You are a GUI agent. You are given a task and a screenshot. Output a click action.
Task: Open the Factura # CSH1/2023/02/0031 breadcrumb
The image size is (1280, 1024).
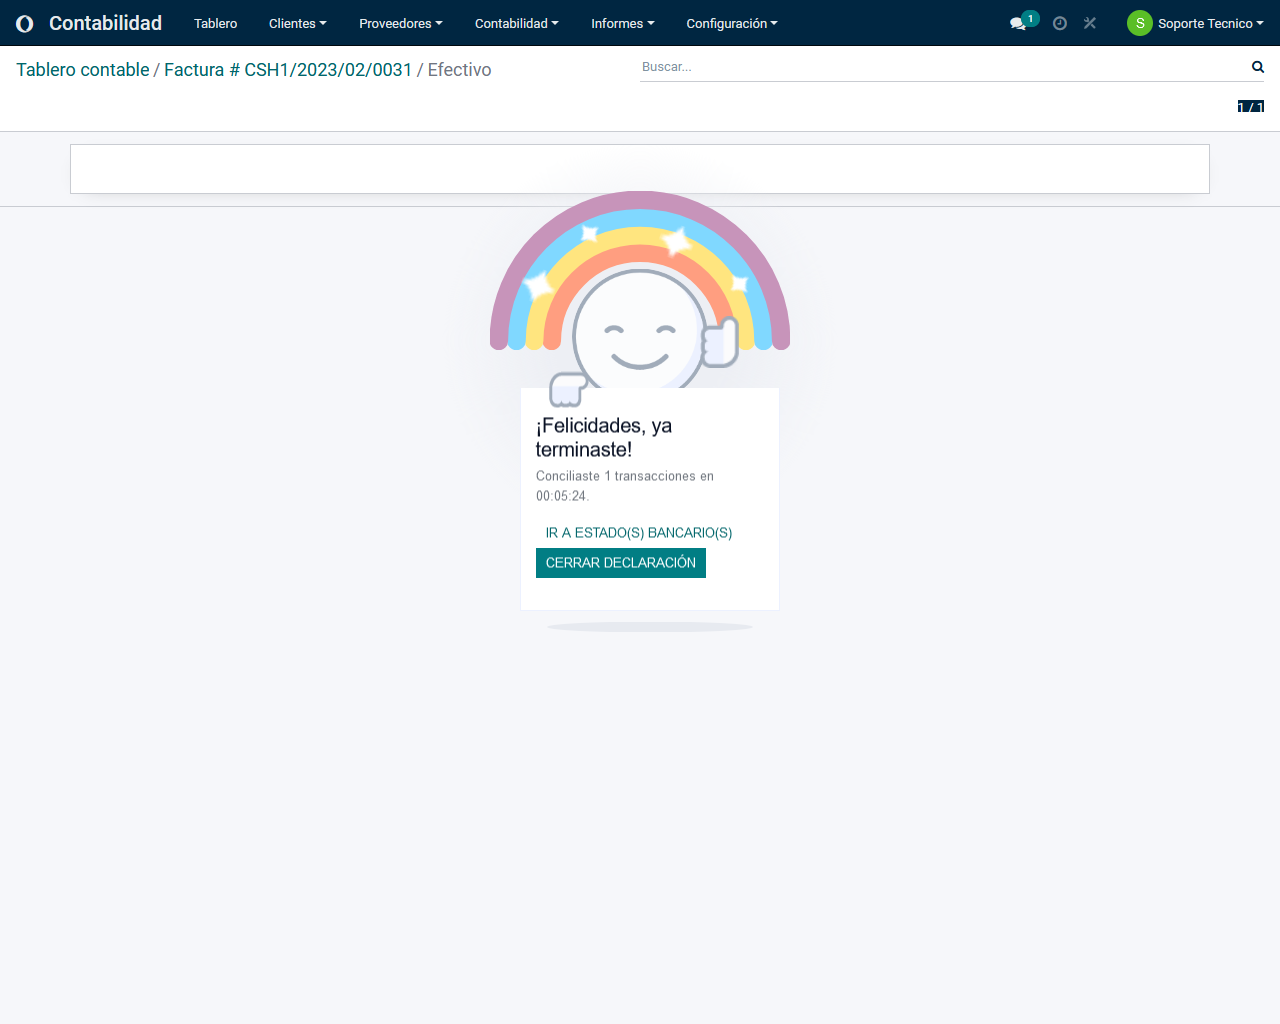point(288,70)
